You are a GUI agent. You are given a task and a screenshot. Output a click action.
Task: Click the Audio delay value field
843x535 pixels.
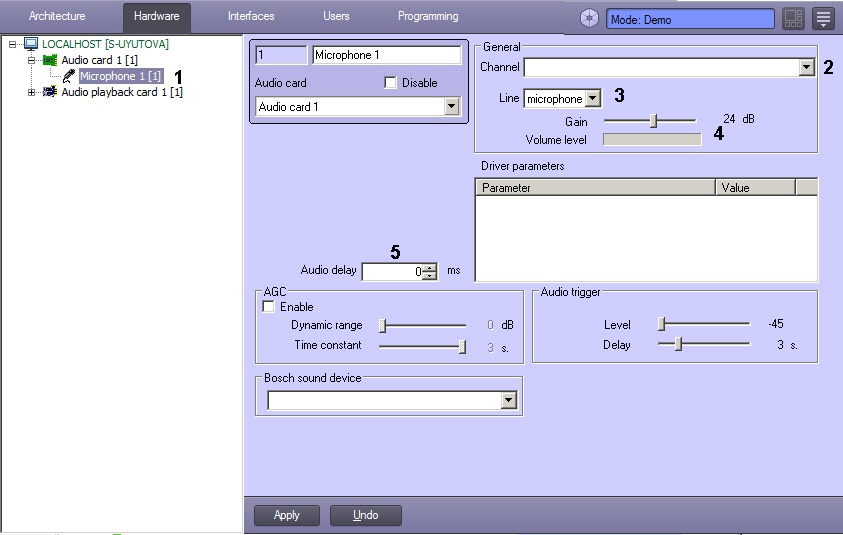(392, 272)
